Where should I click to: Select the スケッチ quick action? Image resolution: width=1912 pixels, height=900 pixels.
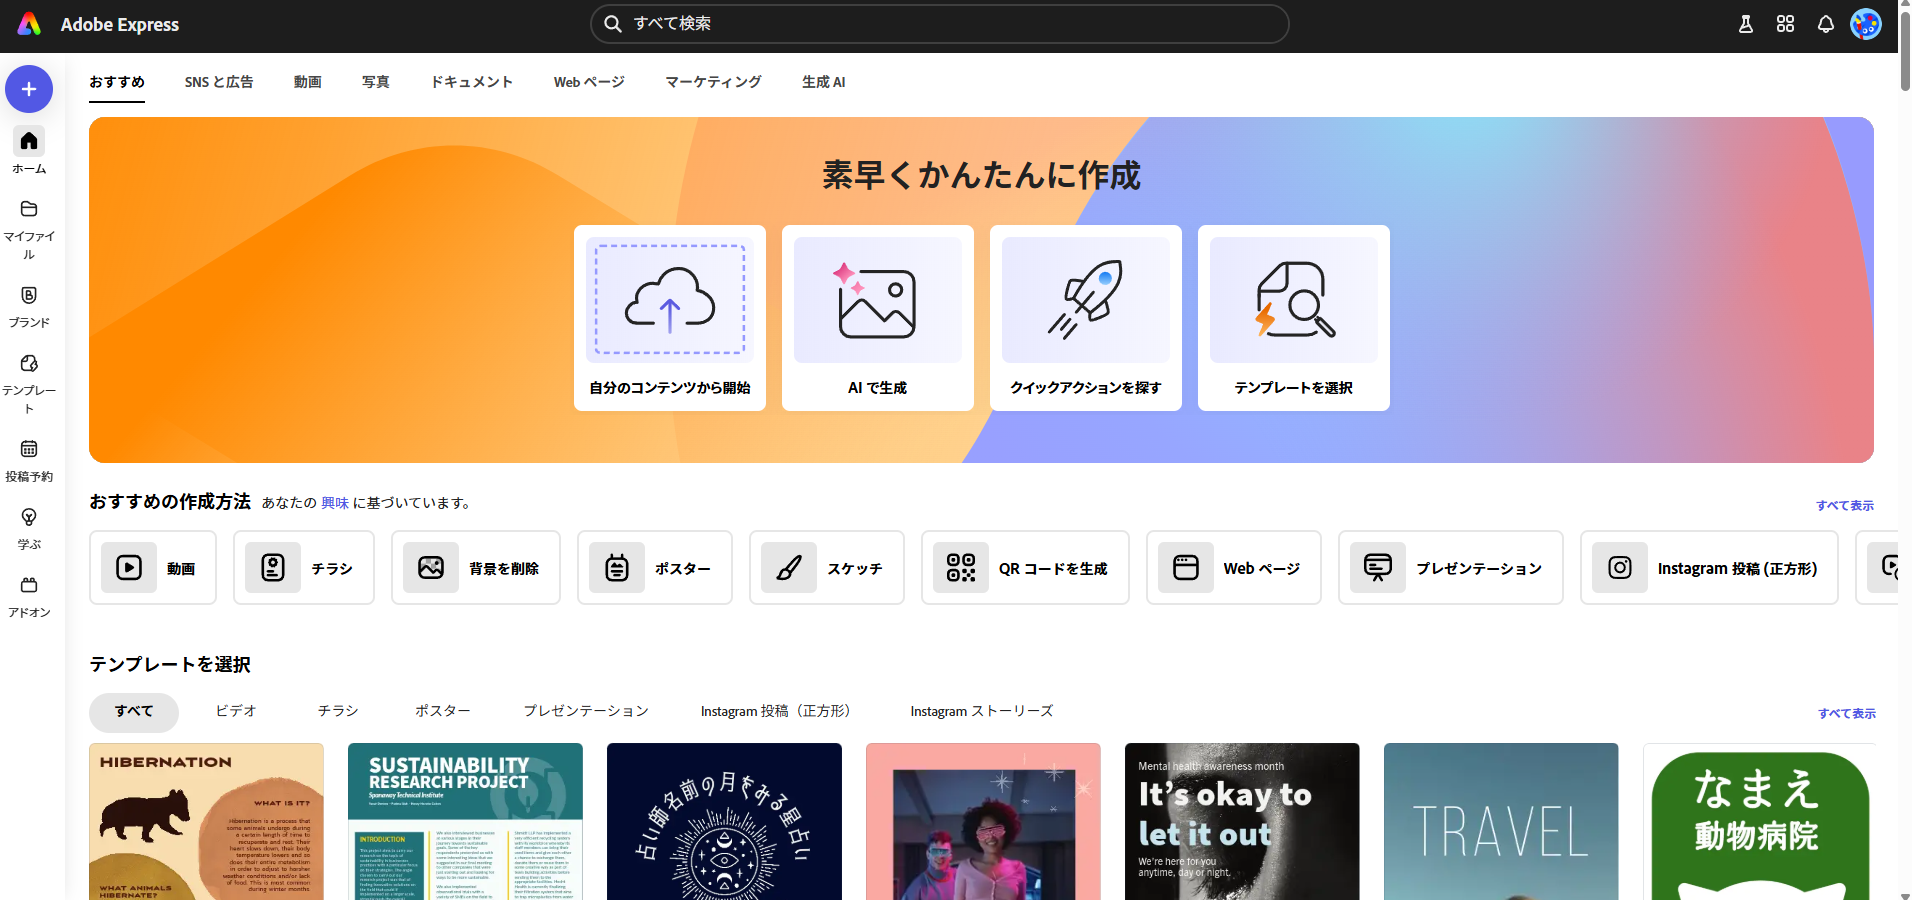[827, 567]
